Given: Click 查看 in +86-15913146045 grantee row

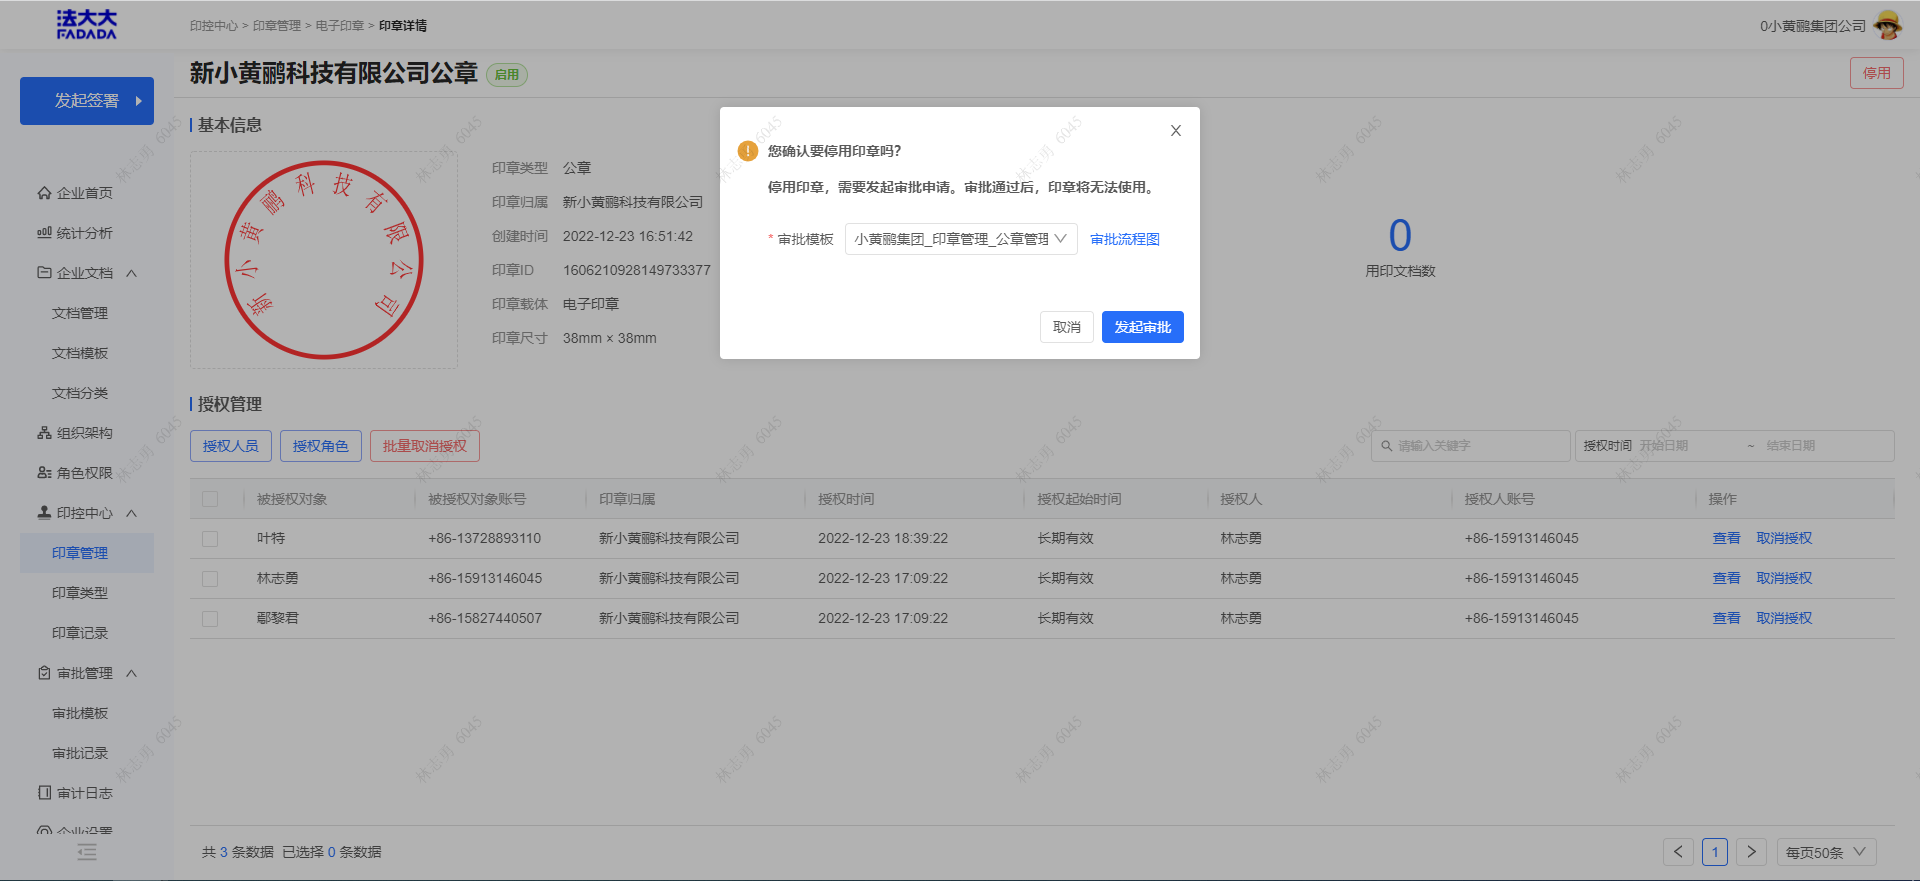Looking at the screenshot, I should tap(1727, 578).
